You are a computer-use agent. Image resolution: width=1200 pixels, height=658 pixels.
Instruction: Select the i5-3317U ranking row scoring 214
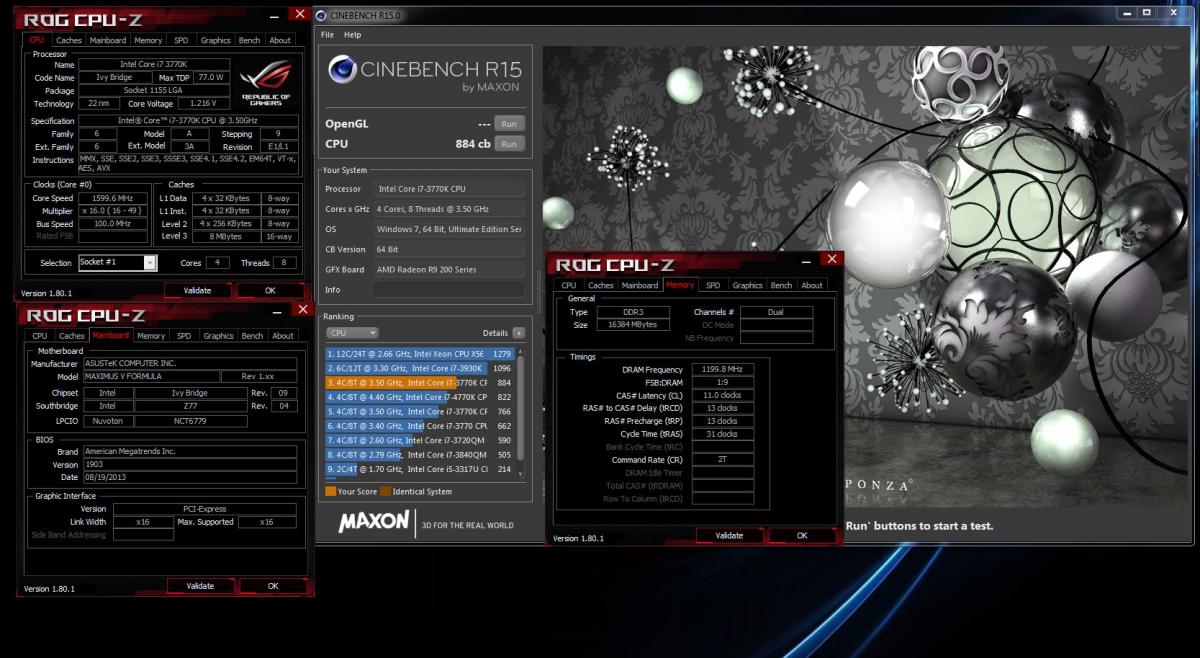click(x=419, y=469)
